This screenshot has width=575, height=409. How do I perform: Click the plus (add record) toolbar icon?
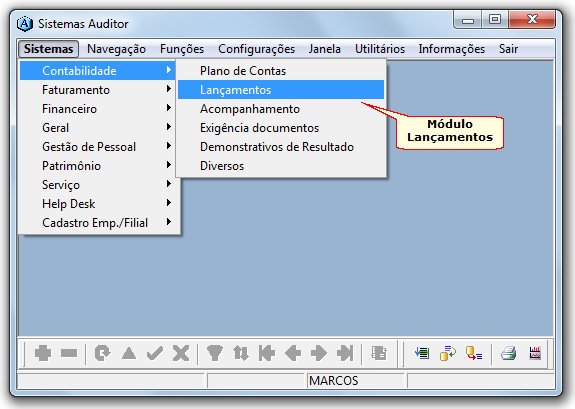[43, 354]
